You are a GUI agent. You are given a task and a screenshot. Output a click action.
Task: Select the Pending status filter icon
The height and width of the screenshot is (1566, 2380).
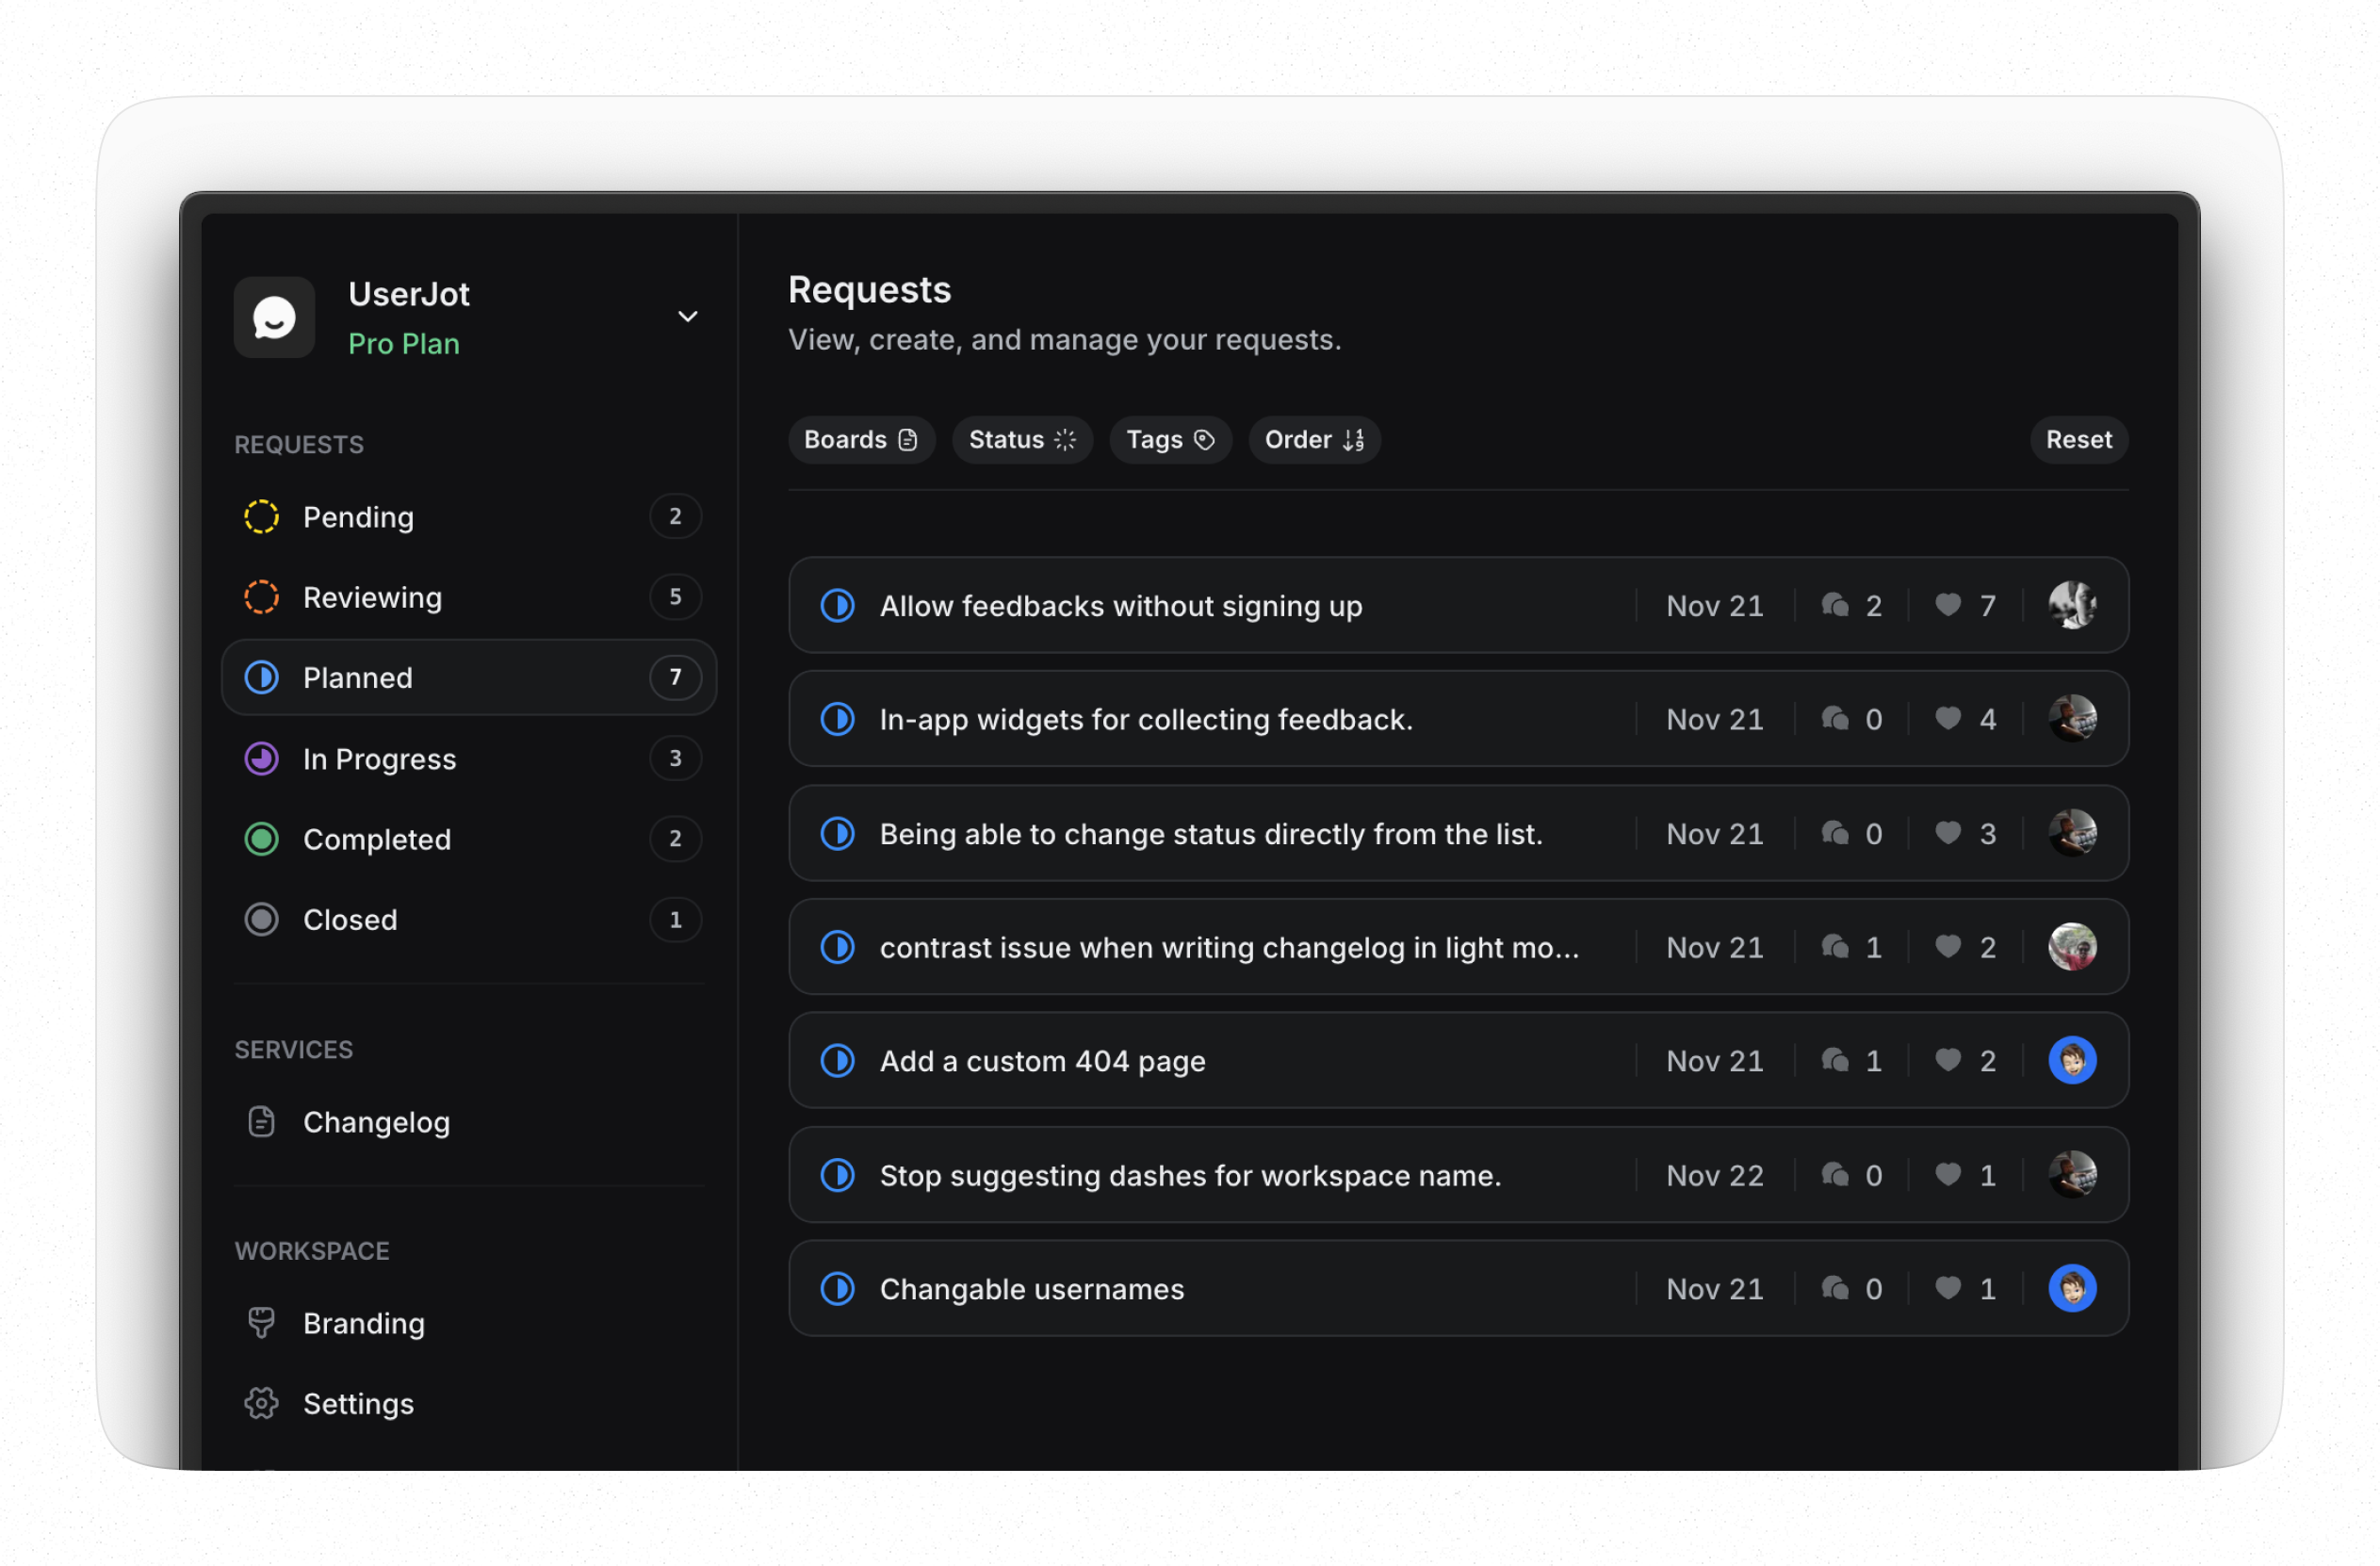coord(261,517)
